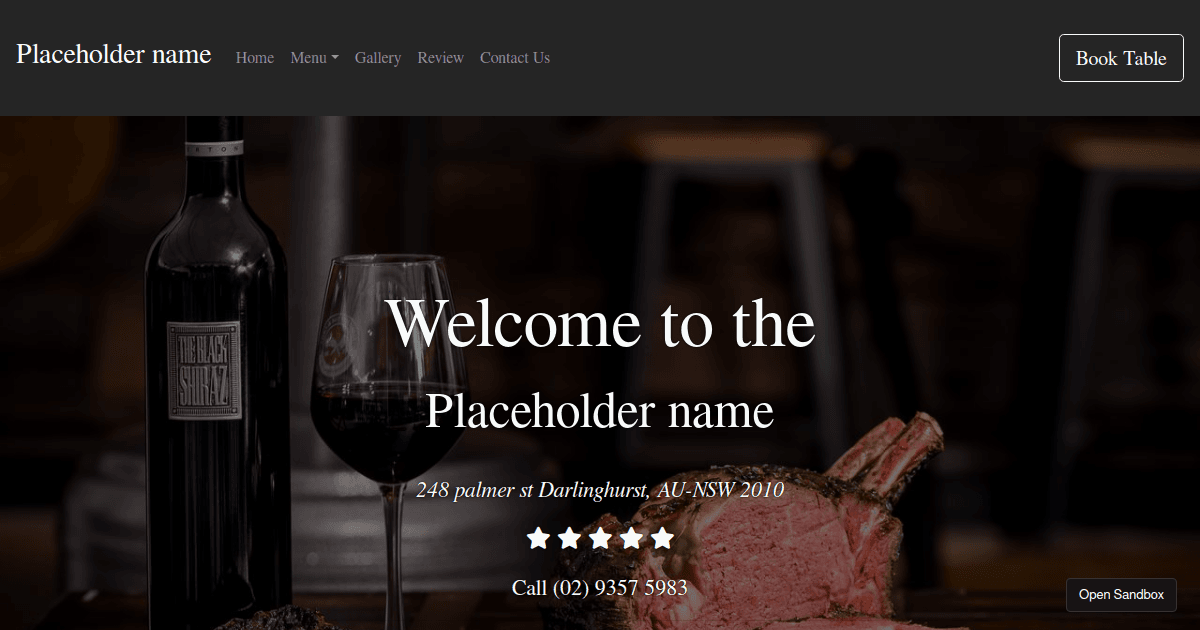Expand the Menu dropdown caret
Viewport: 1200px width, 630px height.
[x=335, y=58]
